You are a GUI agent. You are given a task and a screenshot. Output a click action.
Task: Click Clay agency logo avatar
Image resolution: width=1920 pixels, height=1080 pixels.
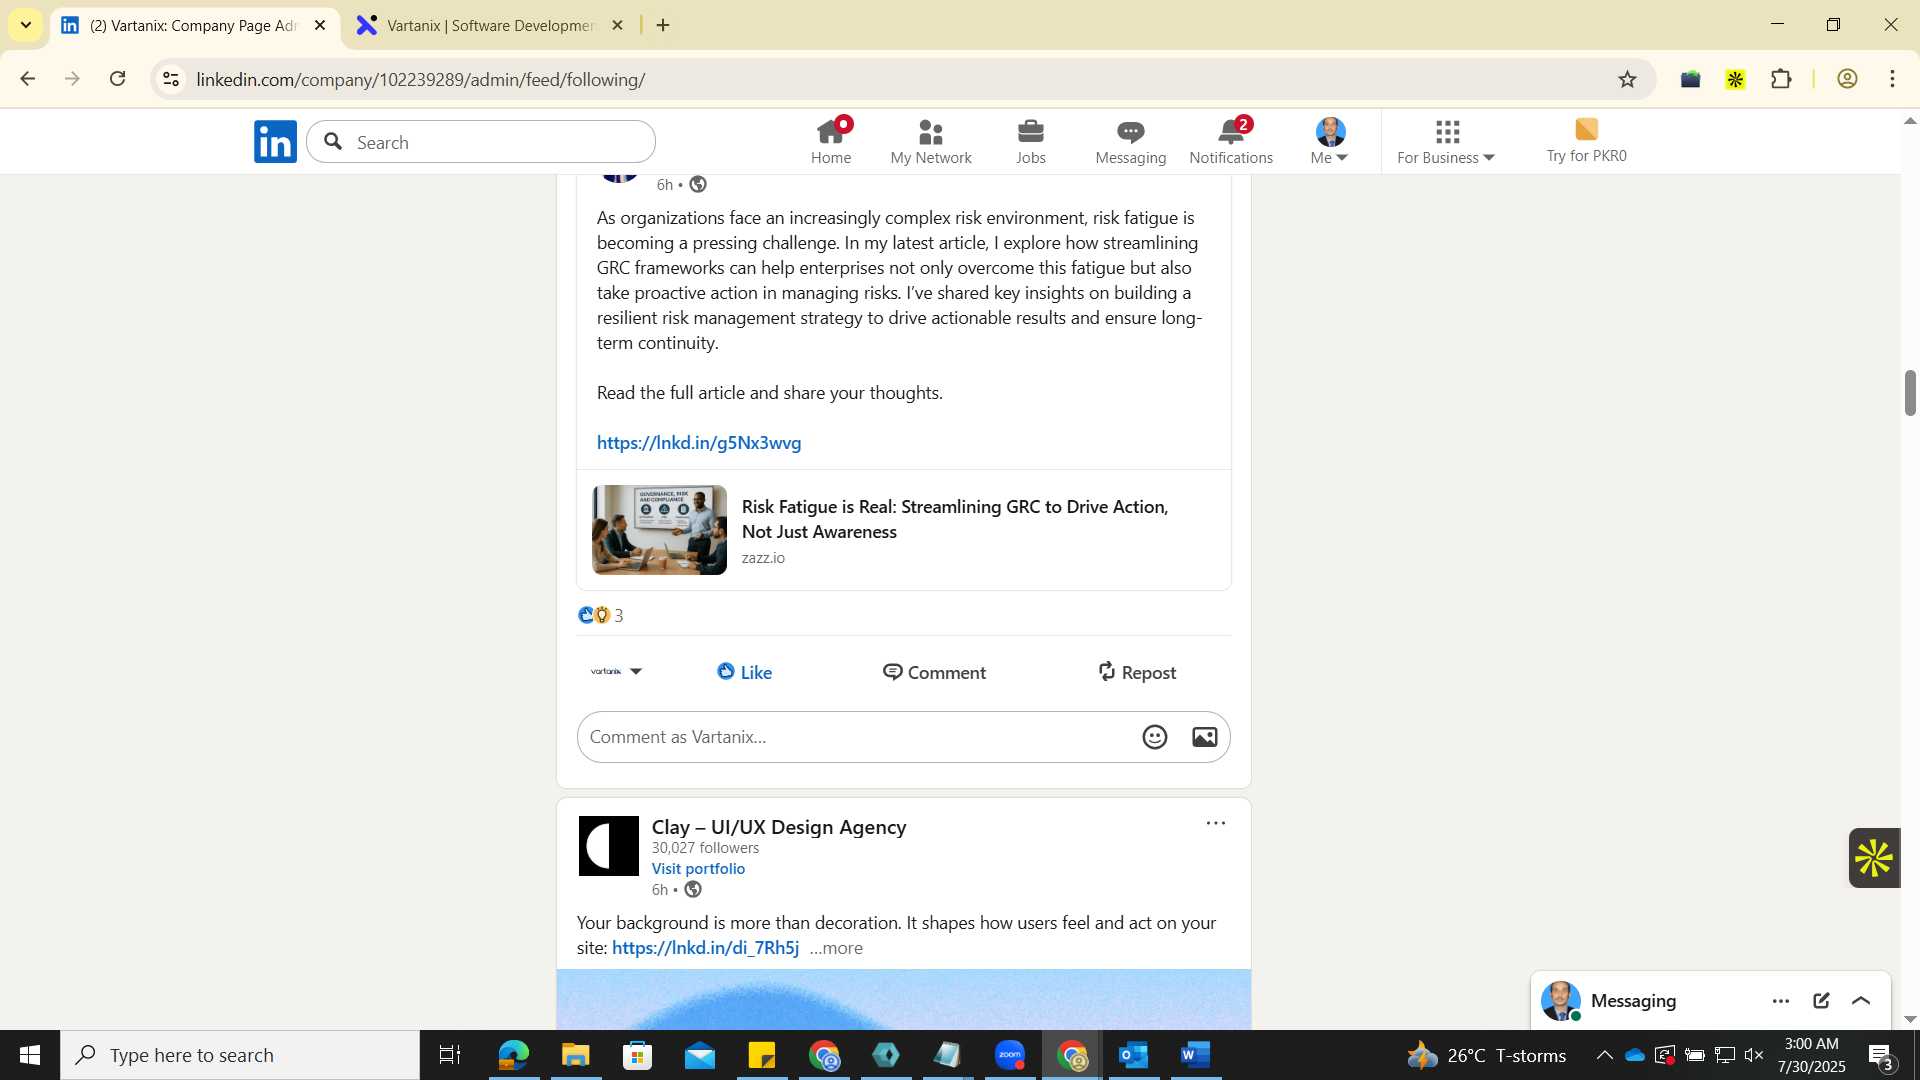(609, 846)
